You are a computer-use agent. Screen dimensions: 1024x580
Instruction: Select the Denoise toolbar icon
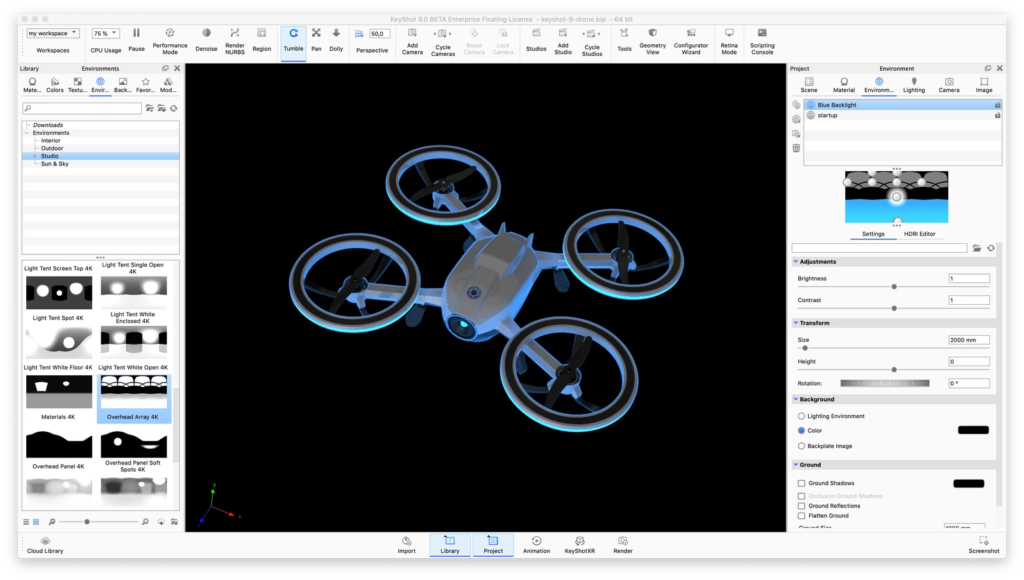click(x=206, y=40)
